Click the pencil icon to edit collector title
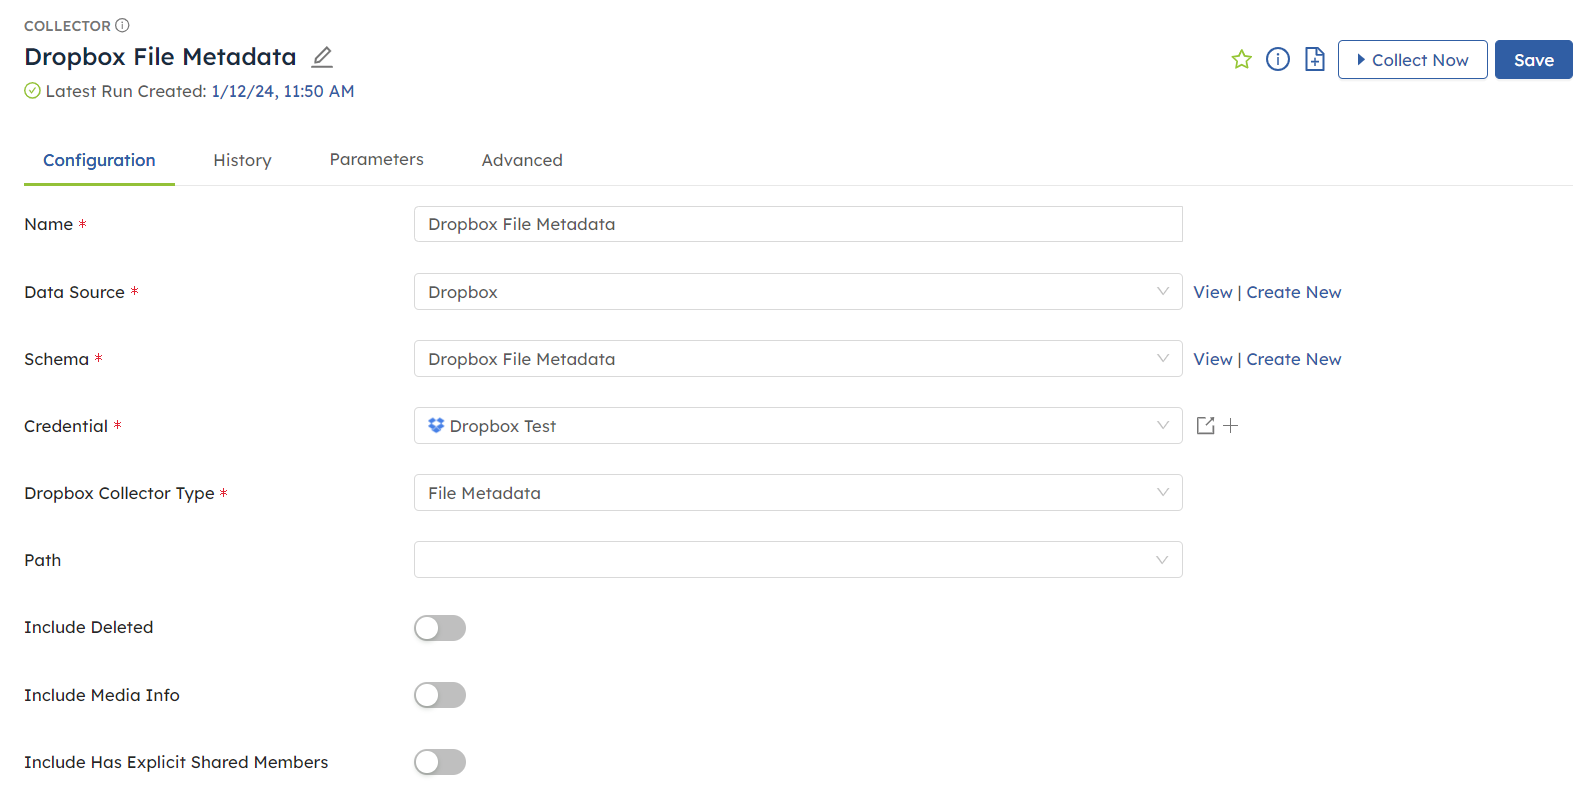 point(322,57)
